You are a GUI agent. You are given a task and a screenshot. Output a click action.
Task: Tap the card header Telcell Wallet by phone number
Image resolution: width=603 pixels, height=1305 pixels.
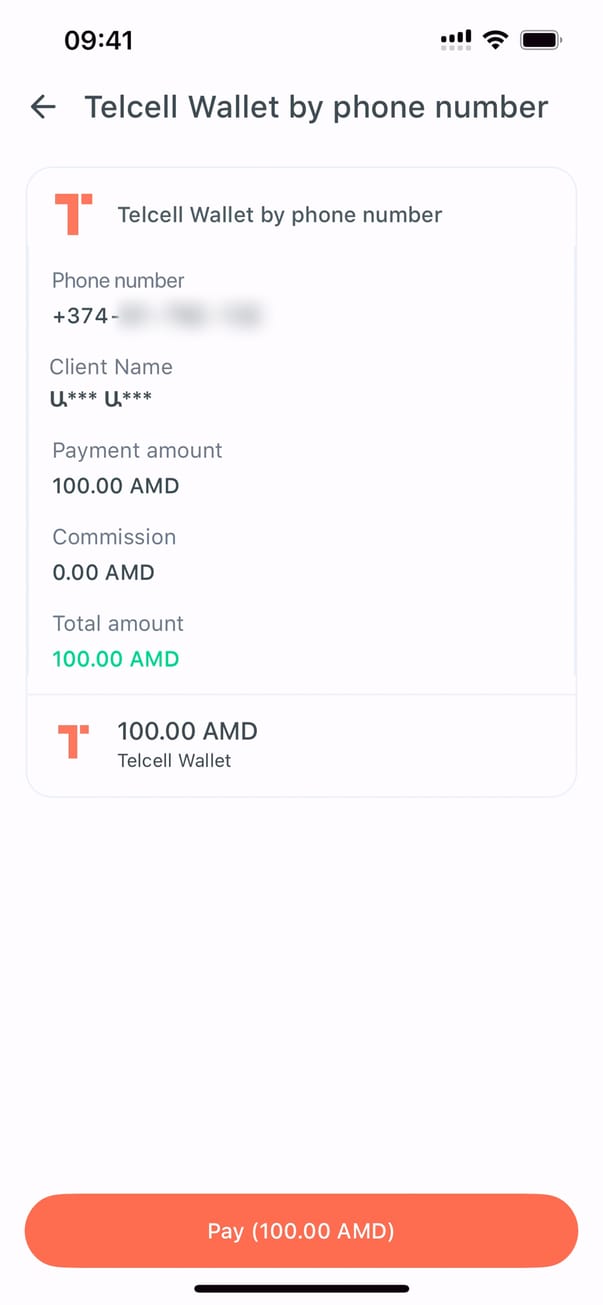pos(280,215)
